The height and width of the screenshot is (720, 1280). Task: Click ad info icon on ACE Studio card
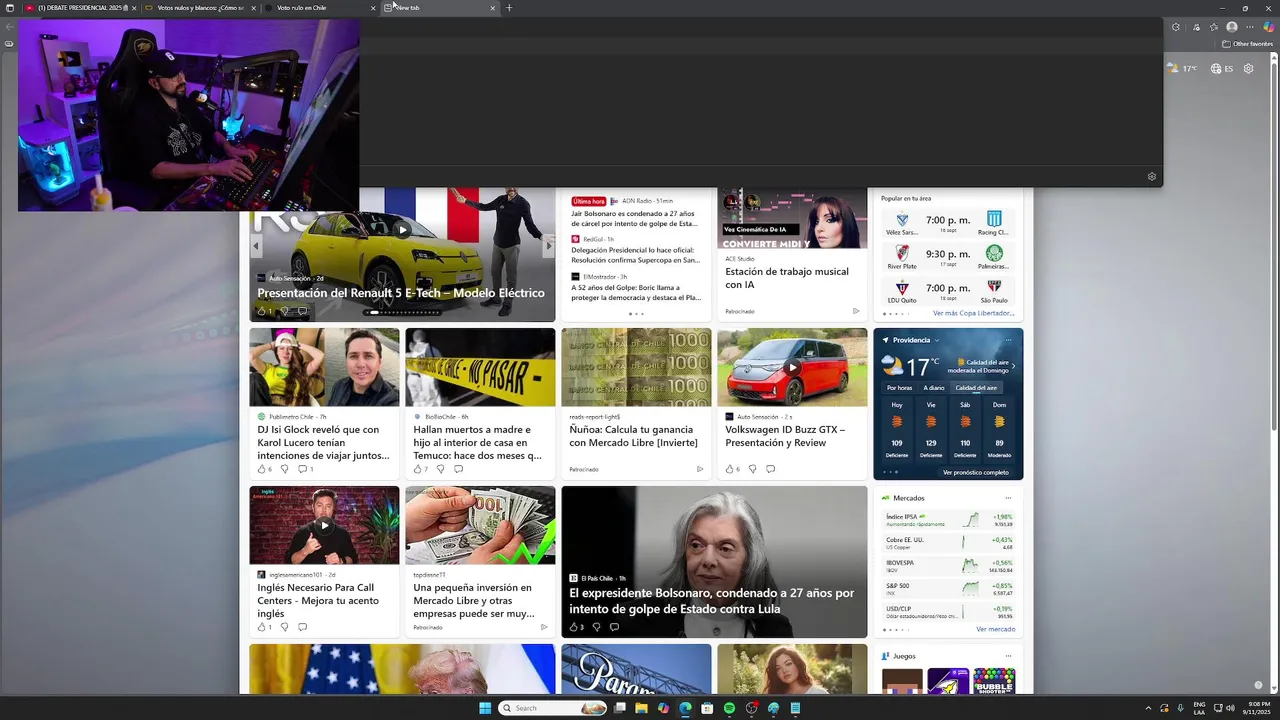856,311
